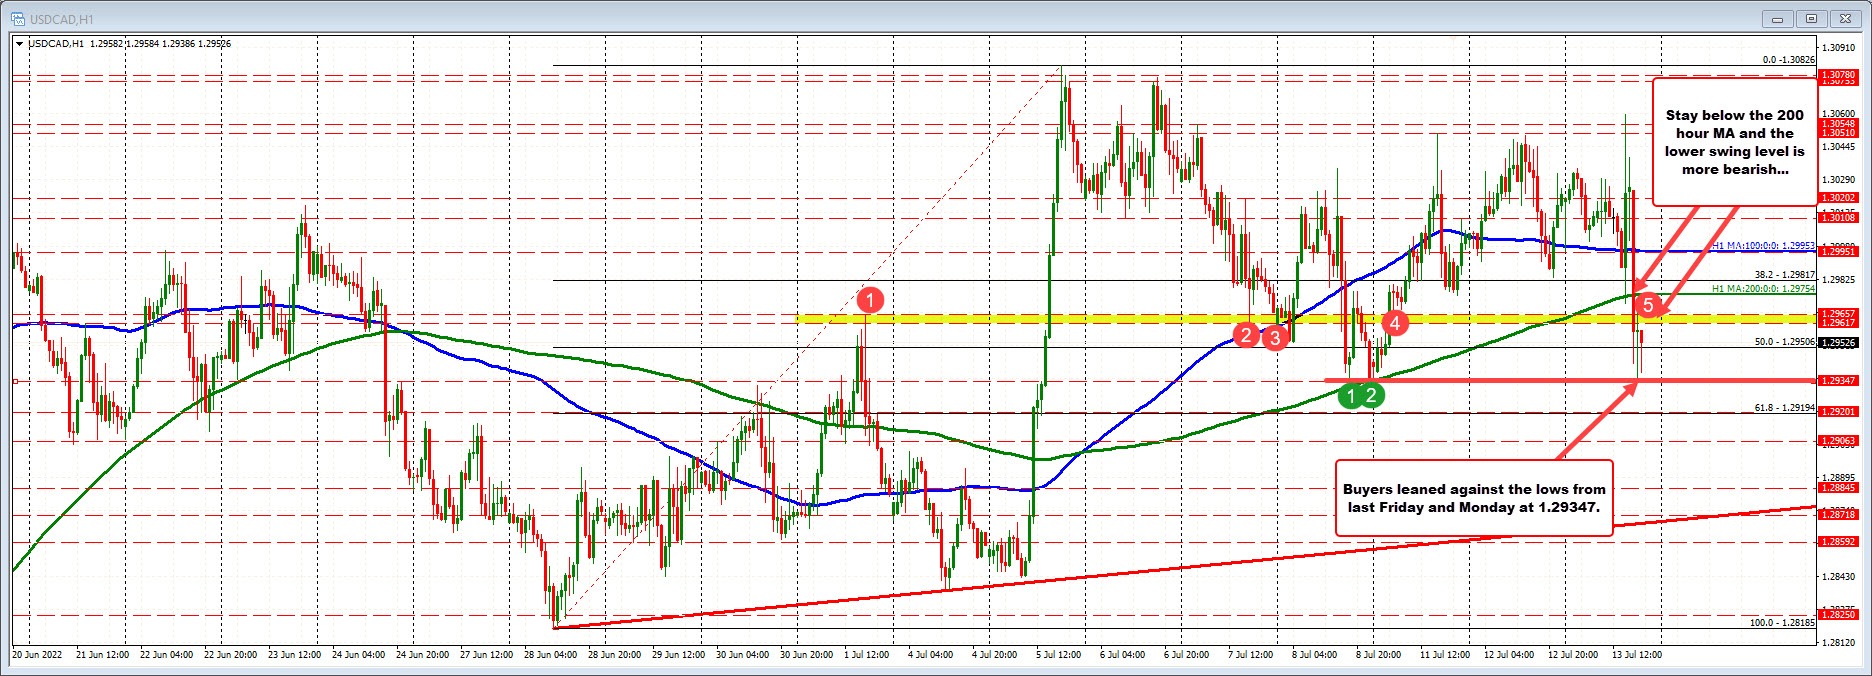Click the 1.30910 price scale value
The image size is (1872, 676).
point(1839,47)
